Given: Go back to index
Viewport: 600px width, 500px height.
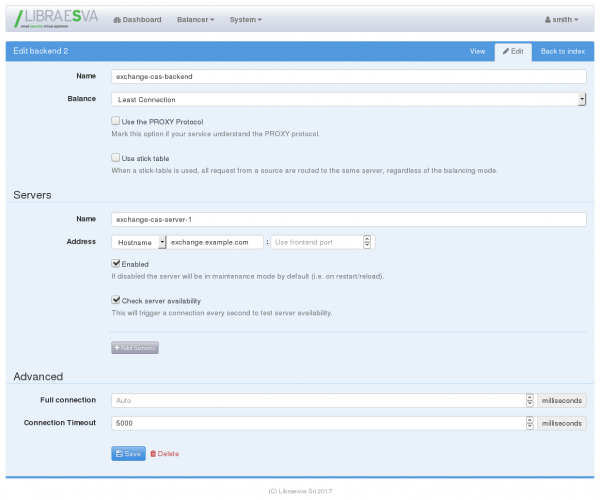Looking at the screenshot, I should [x=562, y=50].
